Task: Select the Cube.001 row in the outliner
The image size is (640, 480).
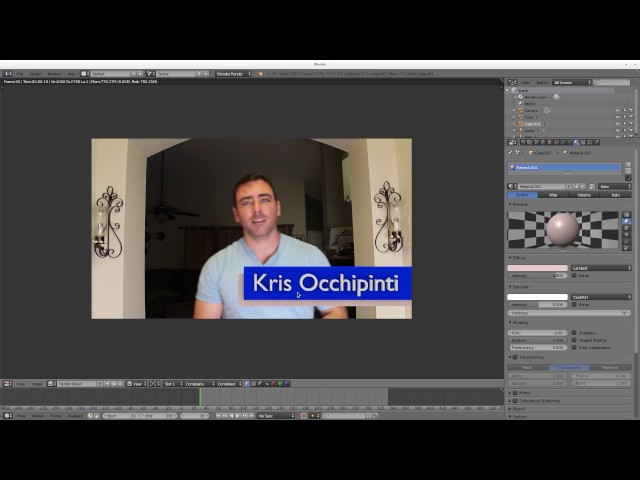Action: (x=532, y=124)
